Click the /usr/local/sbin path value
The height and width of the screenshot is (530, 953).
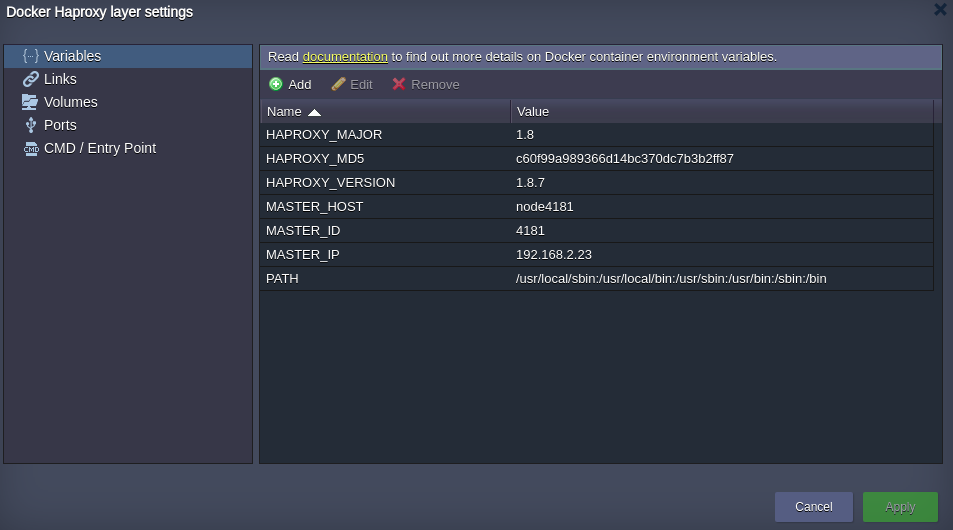point(671,278)
